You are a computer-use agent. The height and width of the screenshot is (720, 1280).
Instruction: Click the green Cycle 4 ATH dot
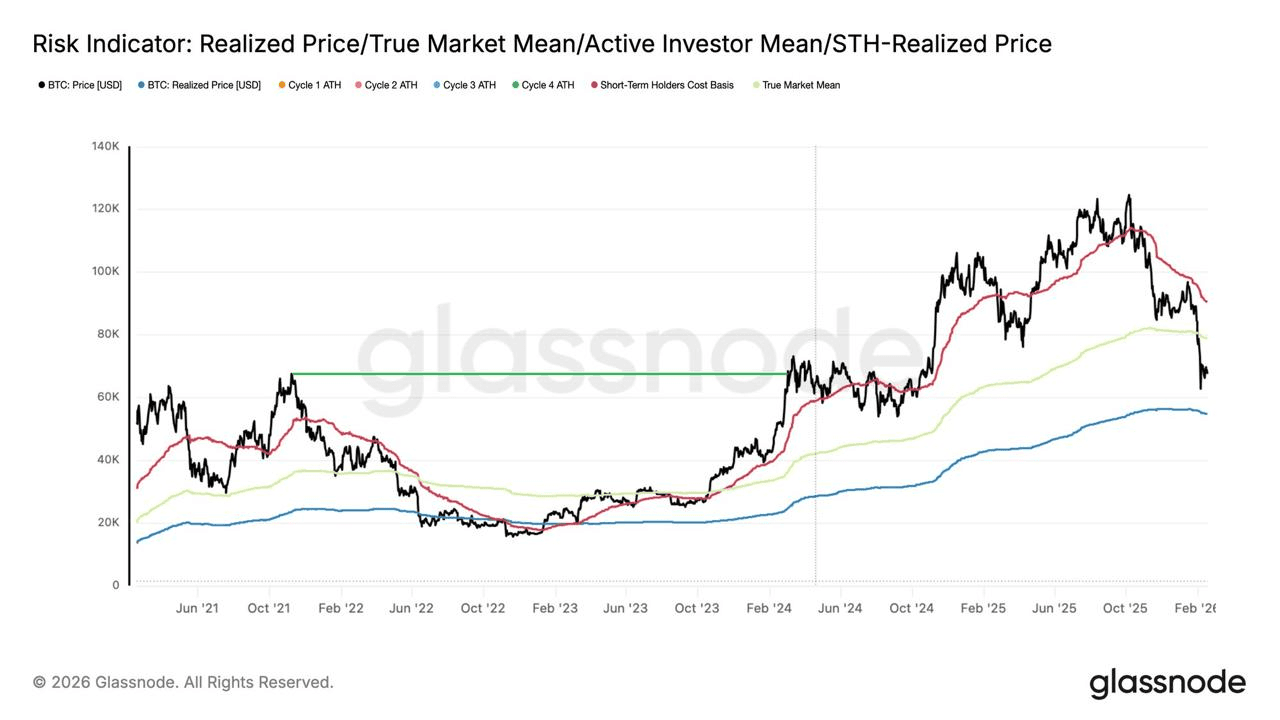click(515, 86)
